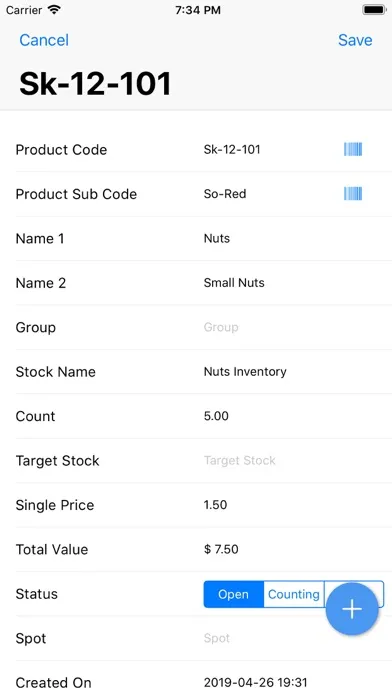
Task: Select the Counting status segment
Action: 294,594
